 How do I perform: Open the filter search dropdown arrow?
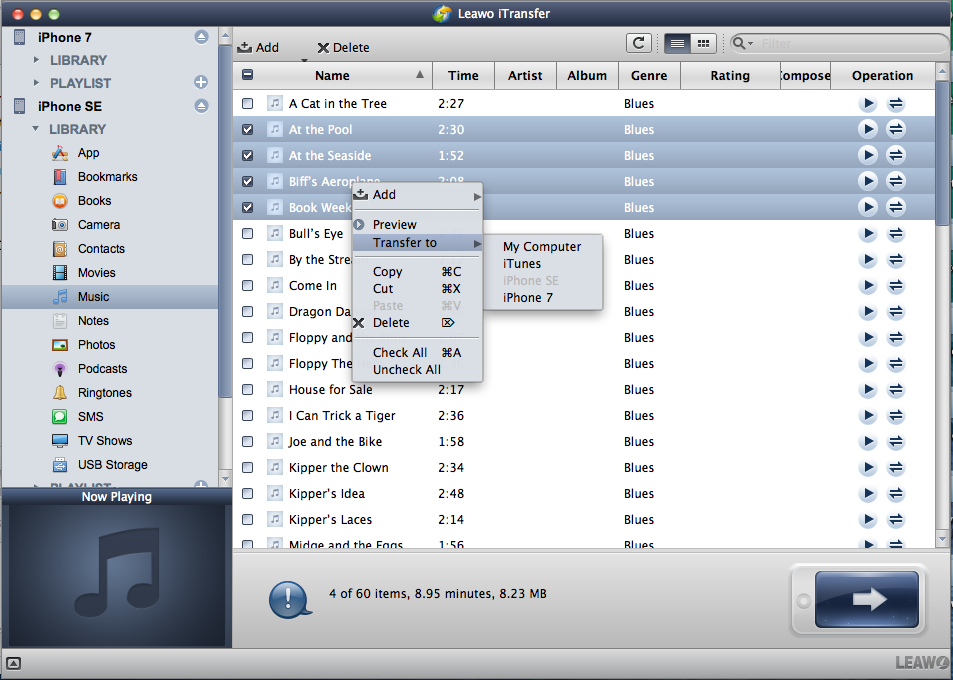tap(744, 44)
